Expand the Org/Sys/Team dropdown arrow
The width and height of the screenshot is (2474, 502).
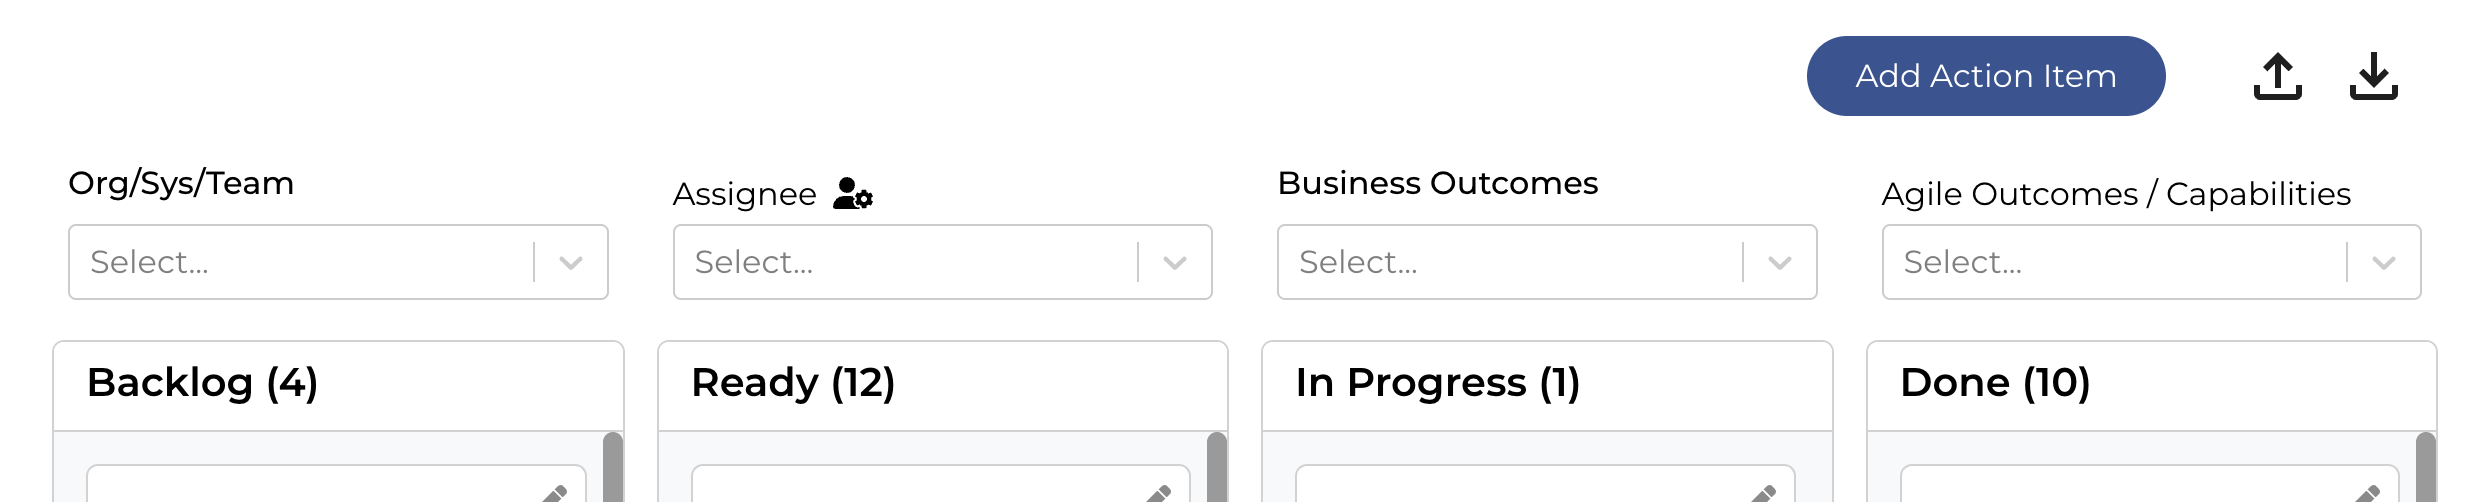pyautogui.click(x=571, y=263)
